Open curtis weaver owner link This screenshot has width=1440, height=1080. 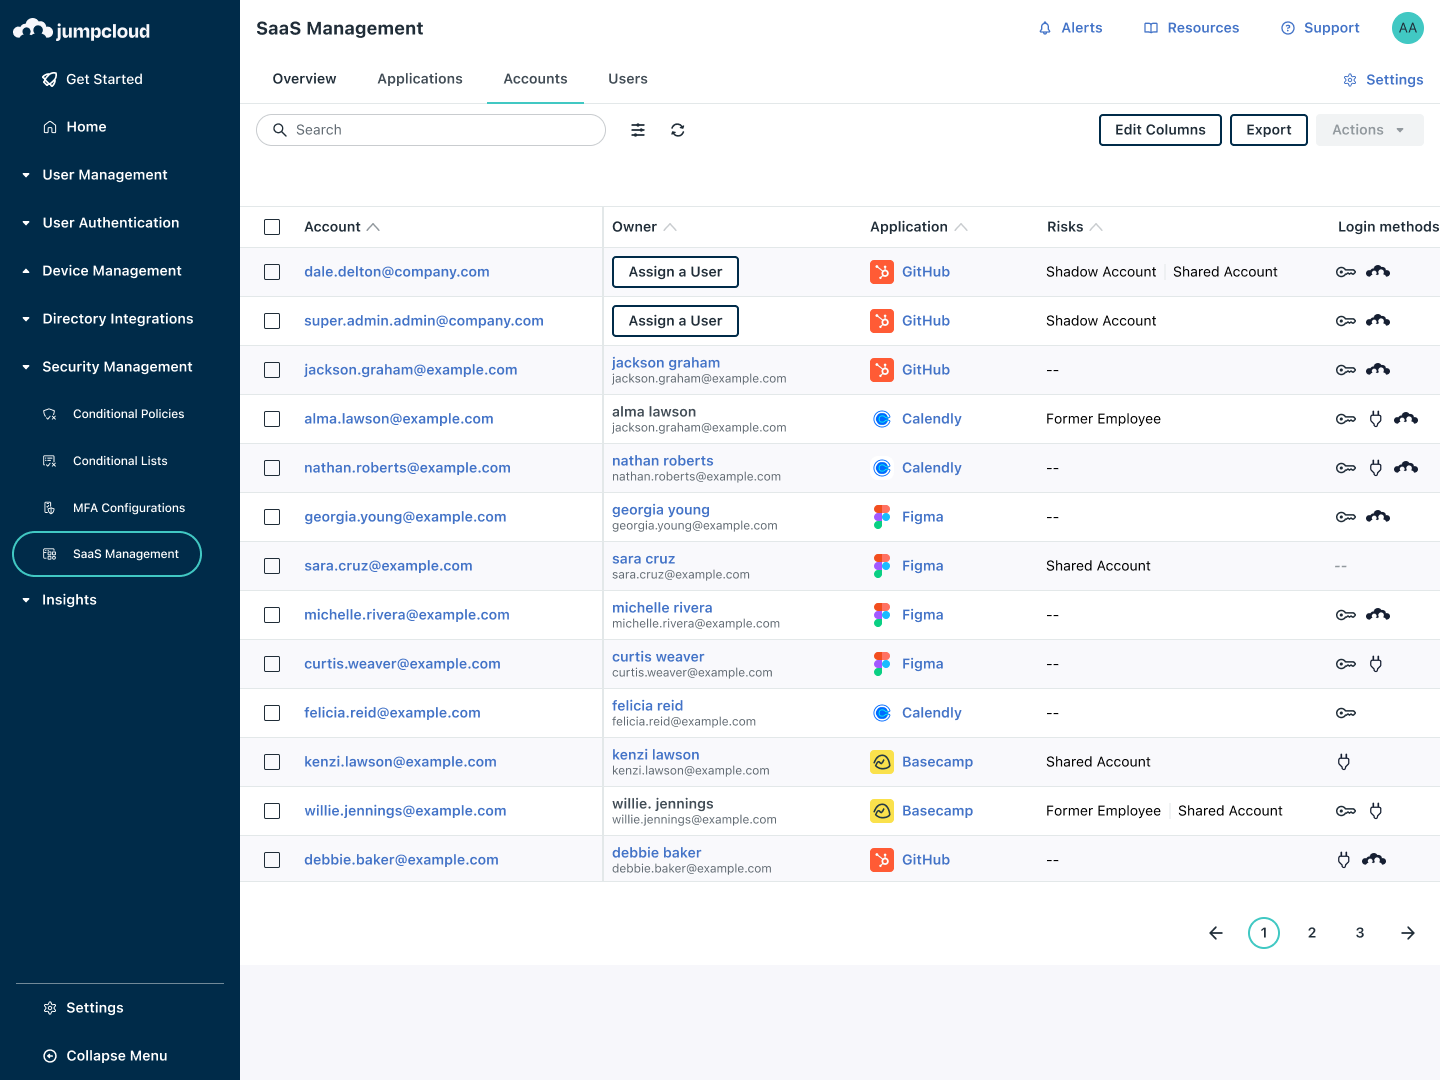(x=658, y=657)
